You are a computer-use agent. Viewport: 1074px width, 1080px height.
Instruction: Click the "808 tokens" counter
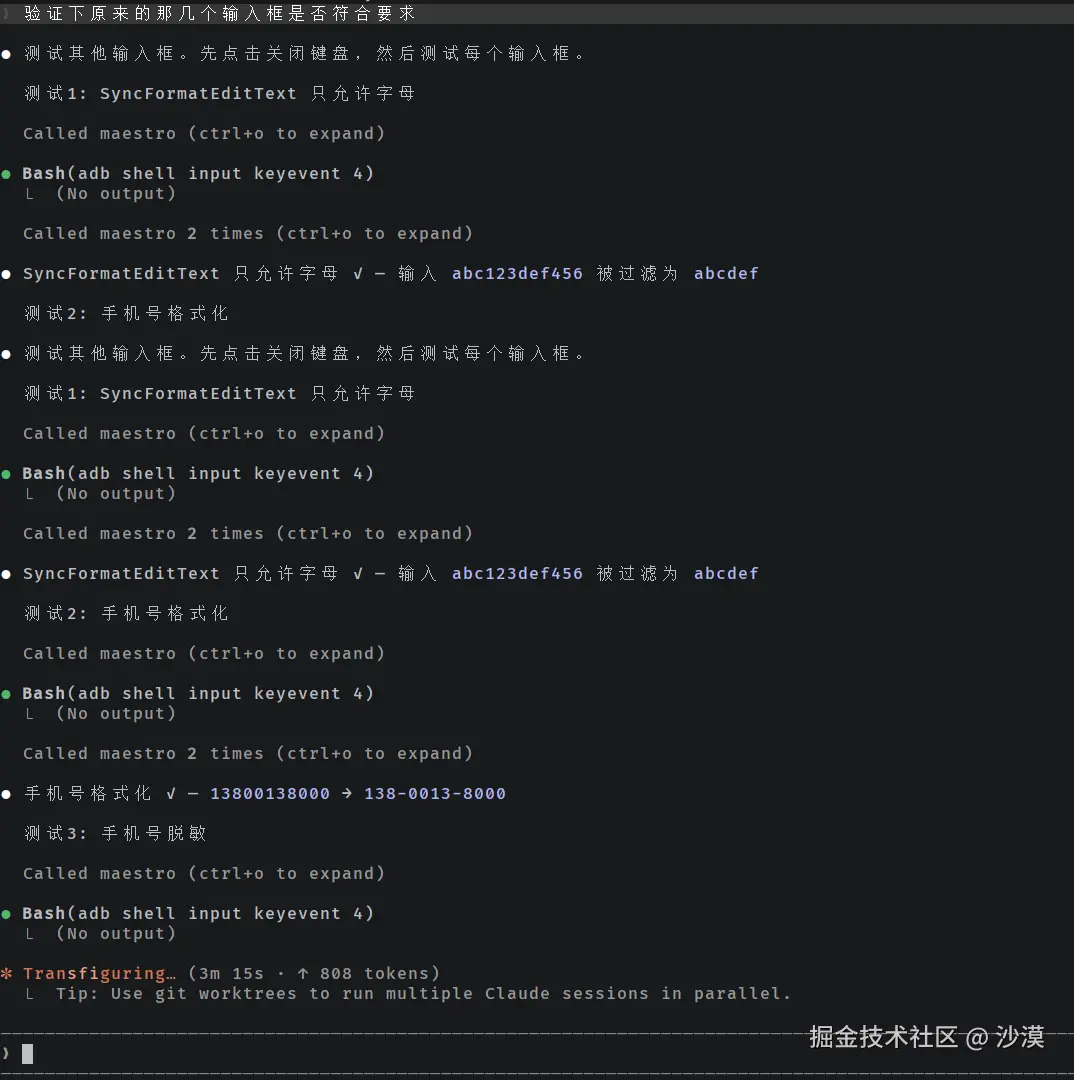(374, 973)
